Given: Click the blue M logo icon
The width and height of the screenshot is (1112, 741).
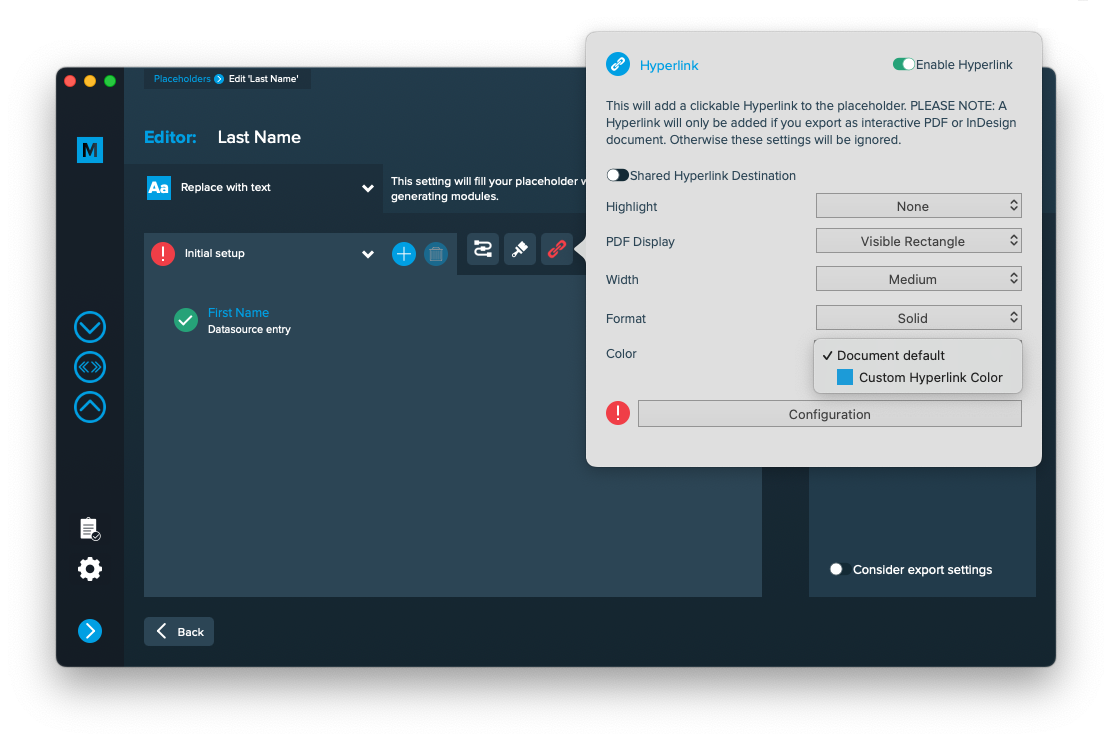Looking at the screenshot, I should pyautogui.click(x=90, y=150).
